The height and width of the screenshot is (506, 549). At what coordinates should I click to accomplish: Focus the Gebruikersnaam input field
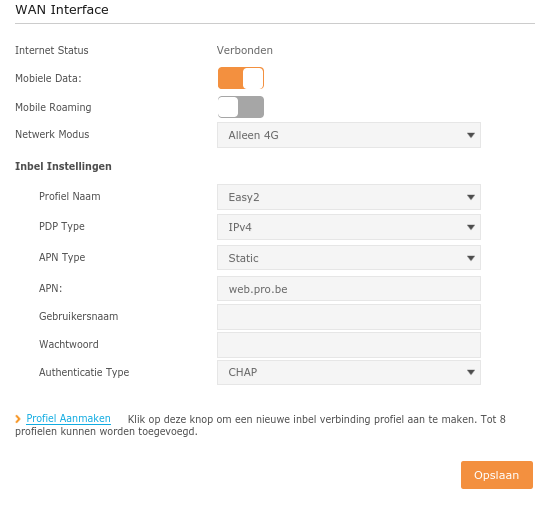(349, 317)
